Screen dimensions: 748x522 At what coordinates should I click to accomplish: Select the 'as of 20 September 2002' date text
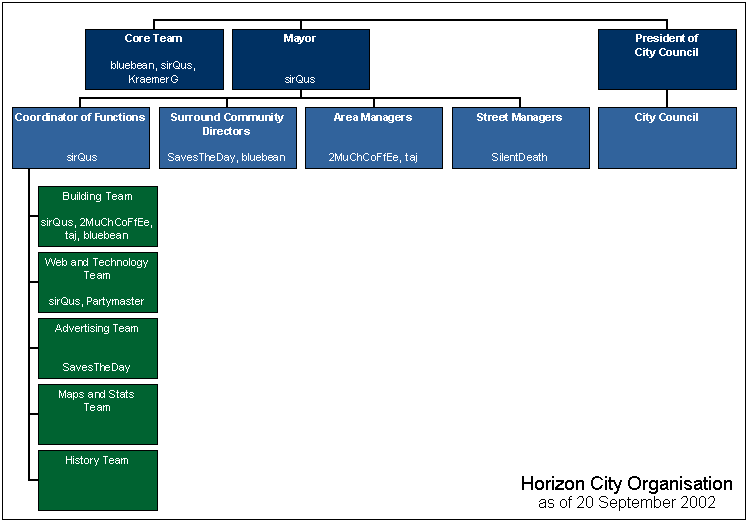626,503
